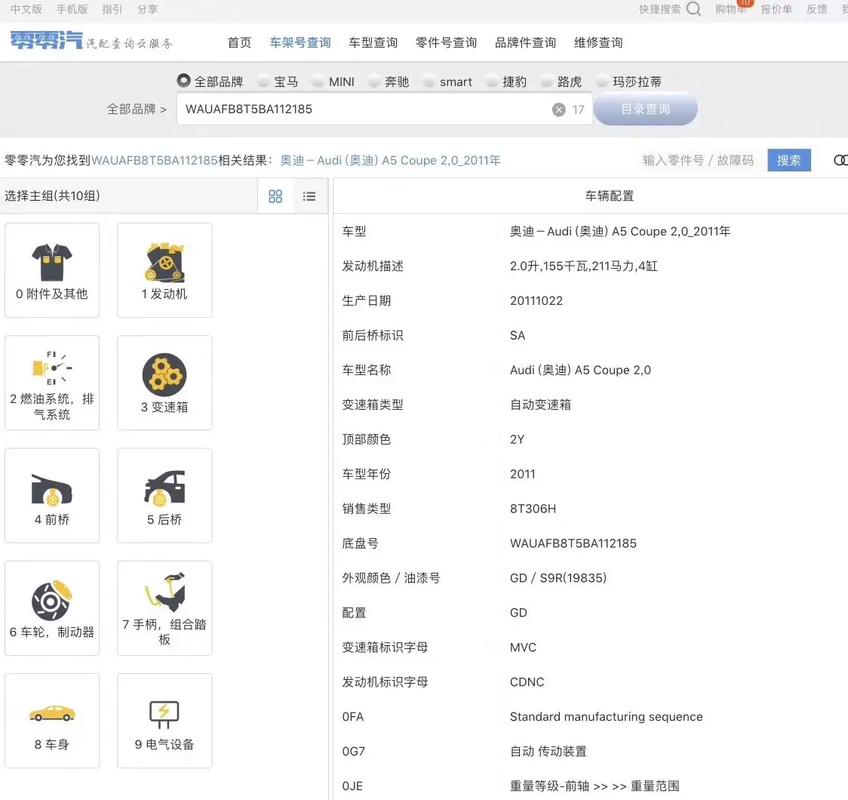Click the paint code GD / S9R(19835)
Screen dimensions: 848x800
[558, 578]
